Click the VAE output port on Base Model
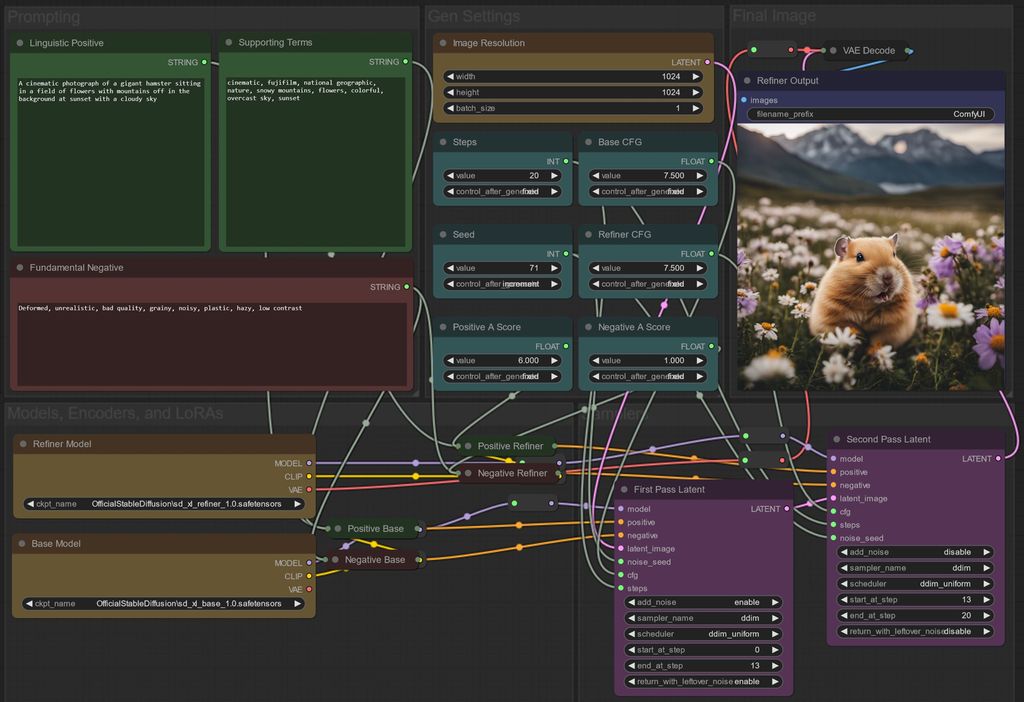Image resolution: width=1024 pixels, height=702 pixels. [x=309, y=589]
